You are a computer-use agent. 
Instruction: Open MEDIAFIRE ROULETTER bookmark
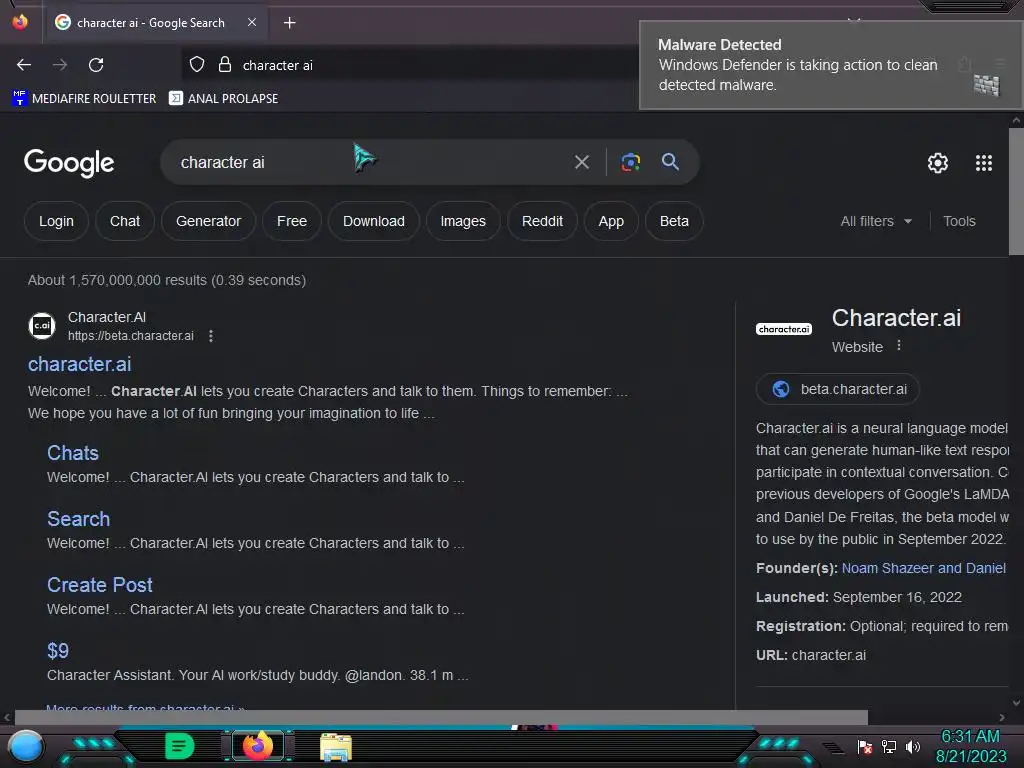tap(84, 99)
